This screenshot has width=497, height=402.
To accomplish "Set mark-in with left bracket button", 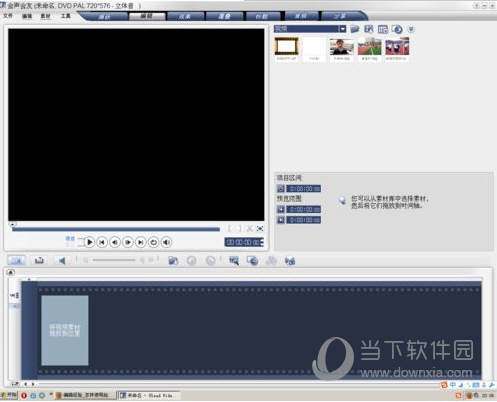I will (x=230, y=229).
